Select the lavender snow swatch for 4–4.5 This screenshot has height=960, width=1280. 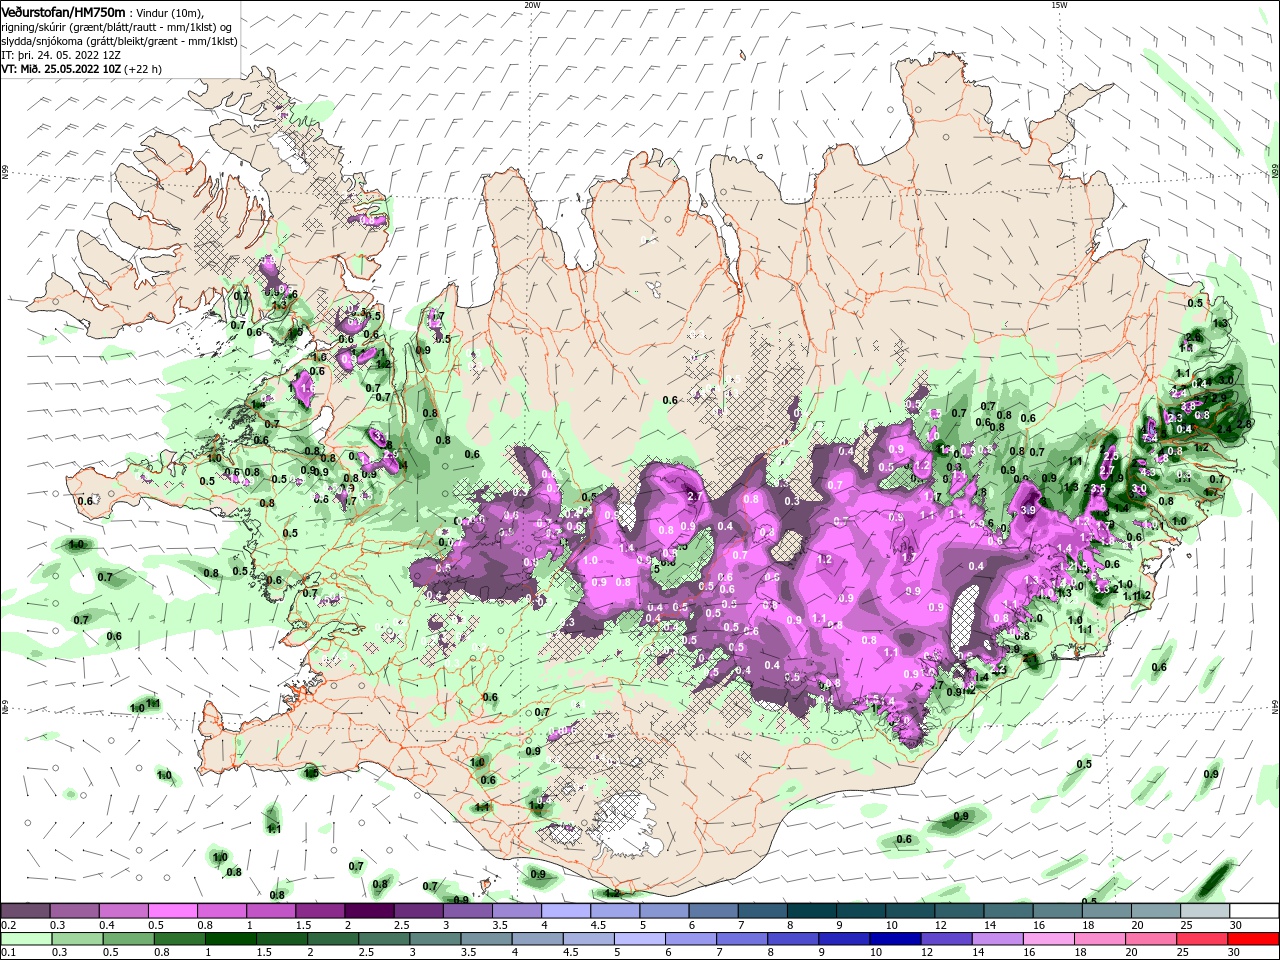(x=566, y=911)
